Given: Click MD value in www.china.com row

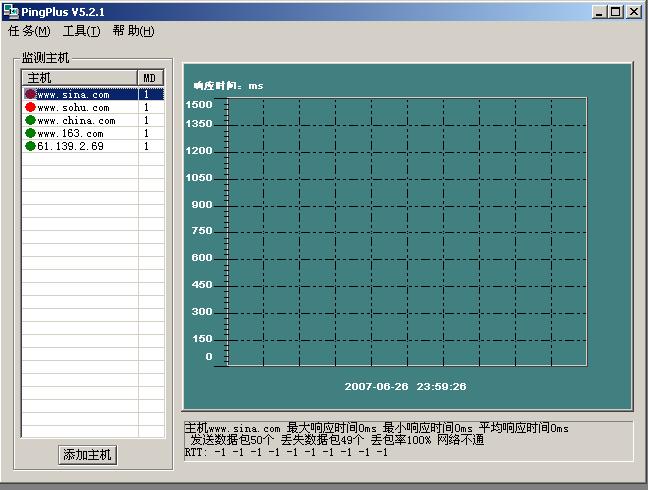Looking at the screenshot, I should [146, 120].
